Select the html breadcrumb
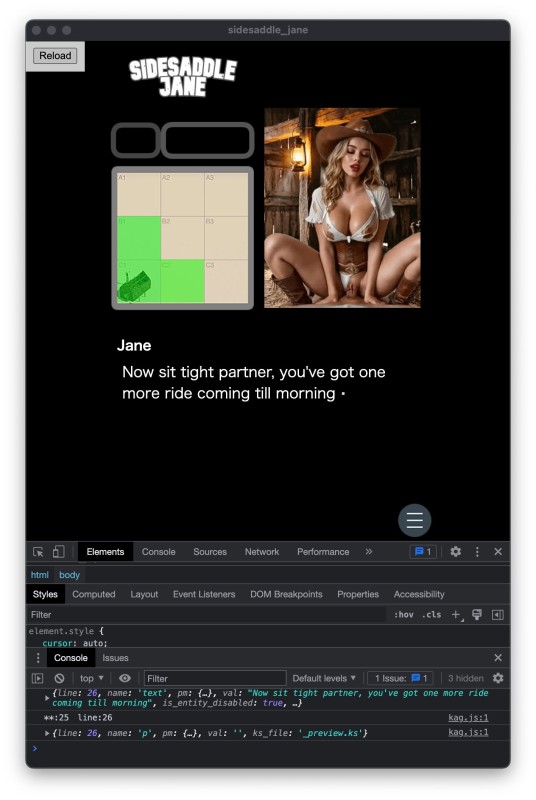The width and height of the screenshot is (536, 800). pos(40,575)
